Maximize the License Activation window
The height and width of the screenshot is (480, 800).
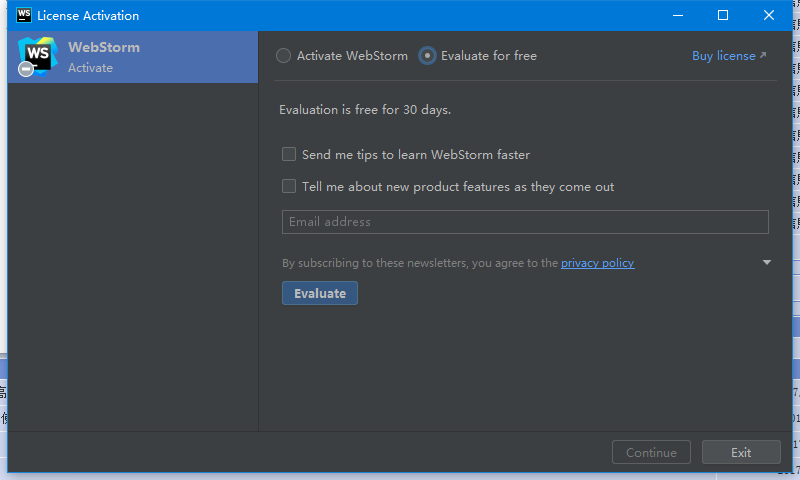pyautogui.click(x=723, y=15)
